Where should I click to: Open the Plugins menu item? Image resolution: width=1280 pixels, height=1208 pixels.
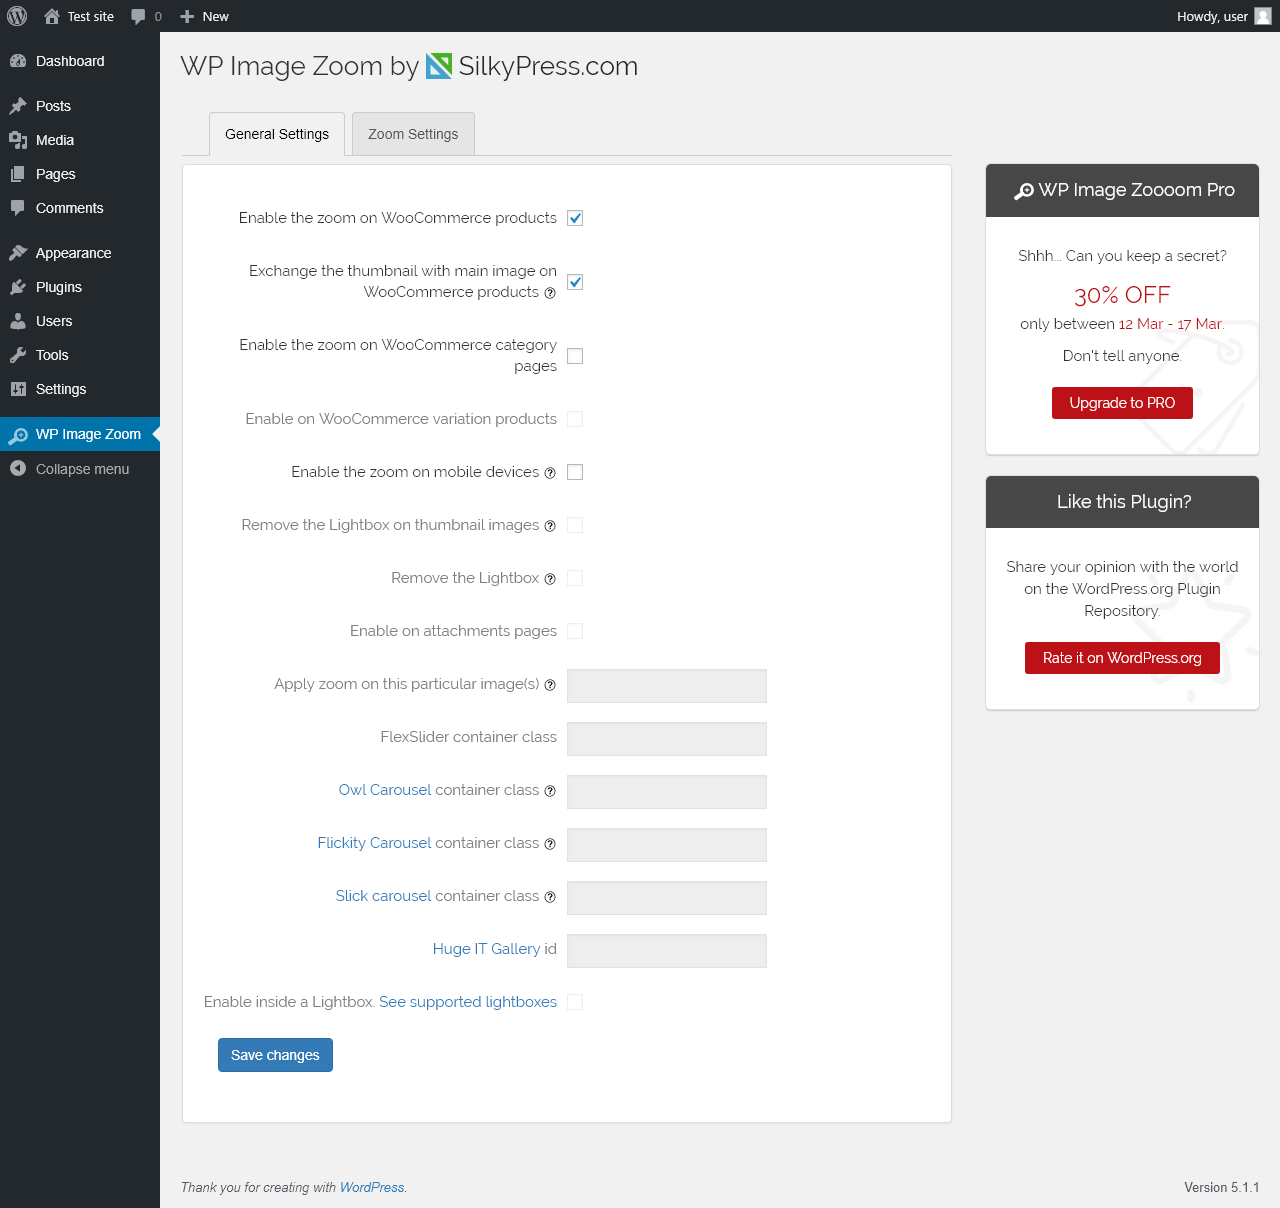(x=80, y=287)
